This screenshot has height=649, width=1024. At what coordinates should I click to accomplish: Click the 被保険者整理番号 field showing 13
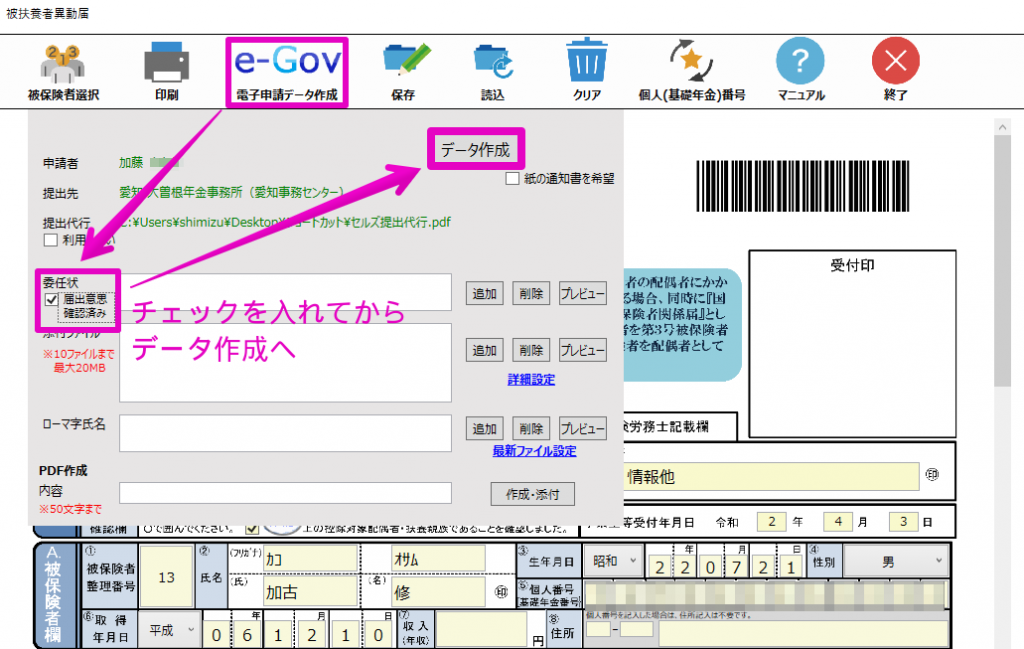click(167, 577)
